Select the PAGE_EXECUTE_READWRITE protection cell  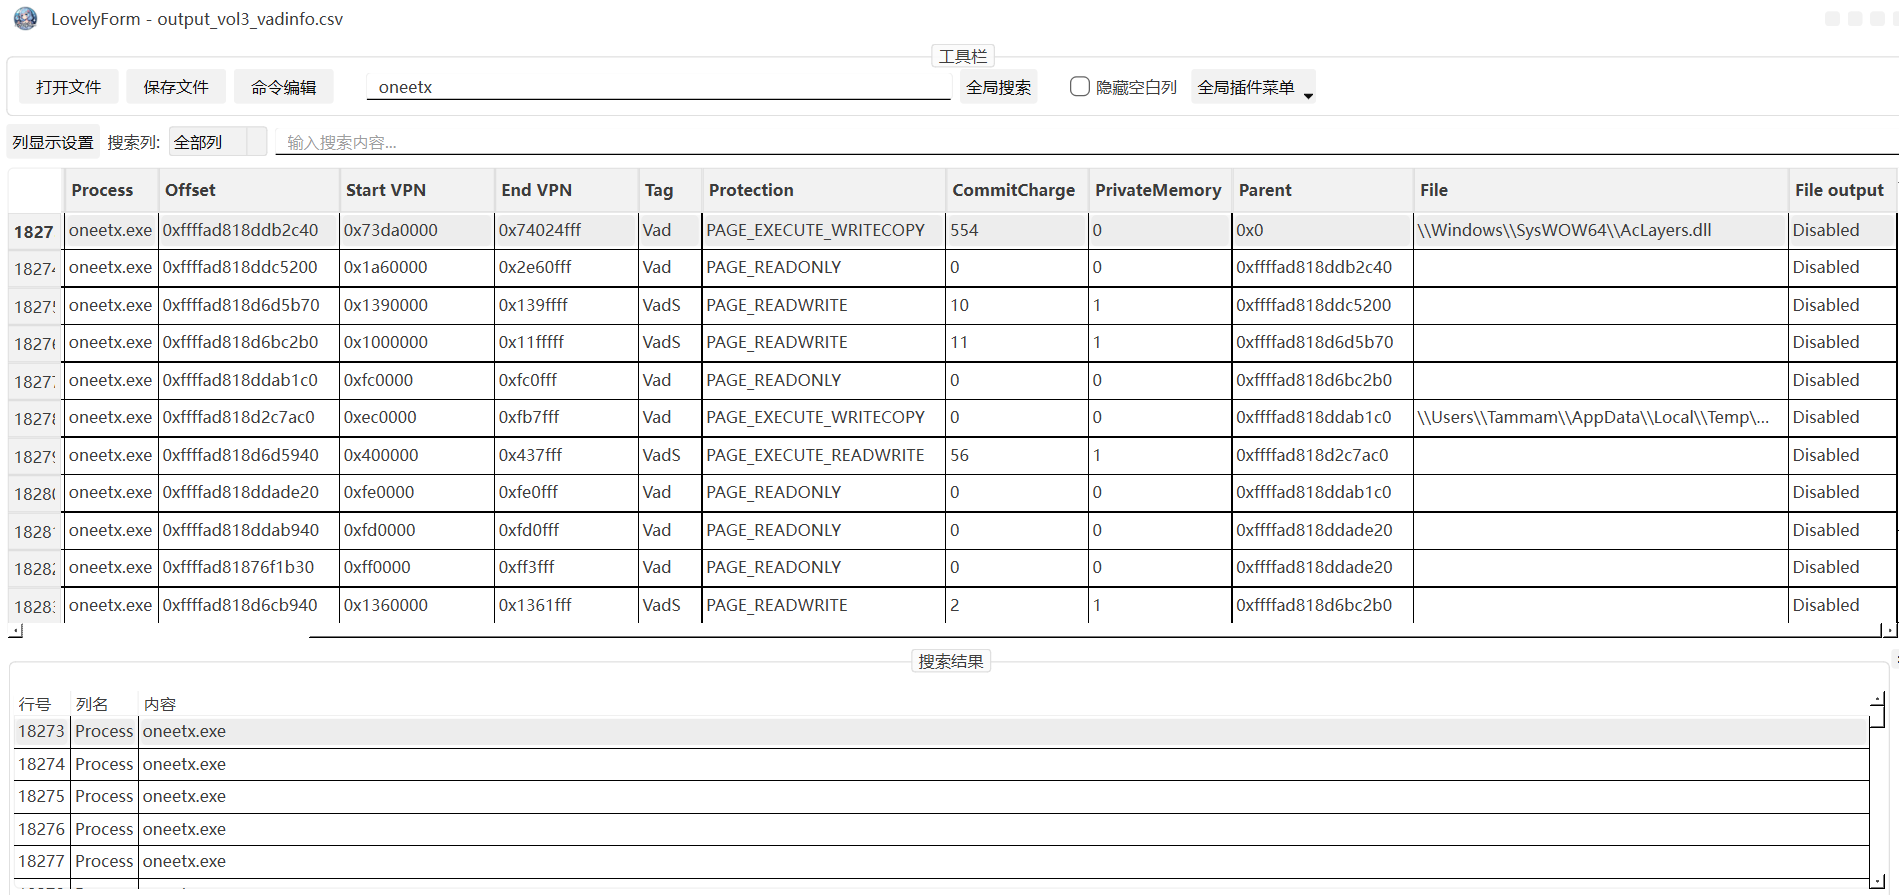coord(824,455)
